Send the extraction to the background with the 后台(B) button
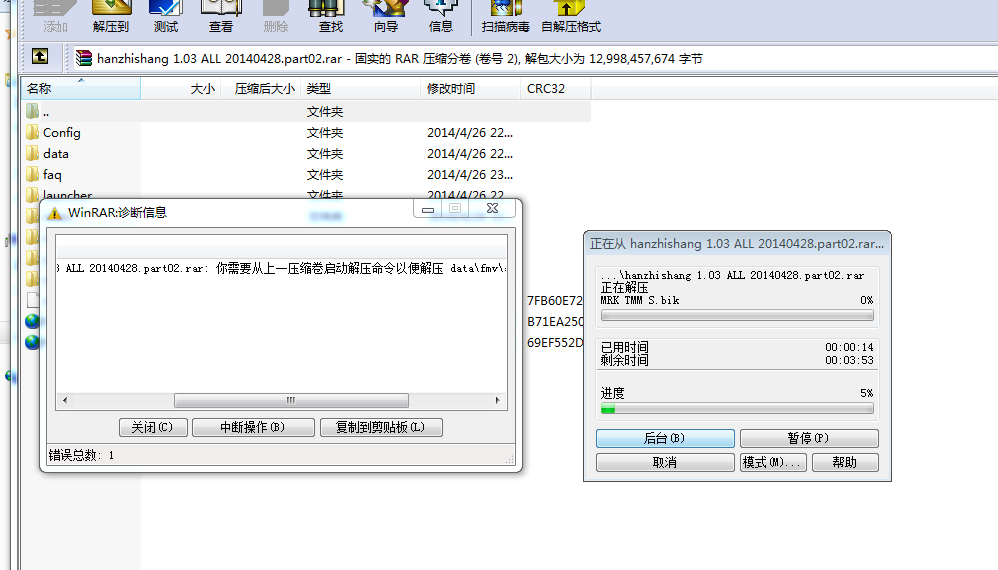The width and height of the screenshot is (998, 570). click(x=665, y=438)
